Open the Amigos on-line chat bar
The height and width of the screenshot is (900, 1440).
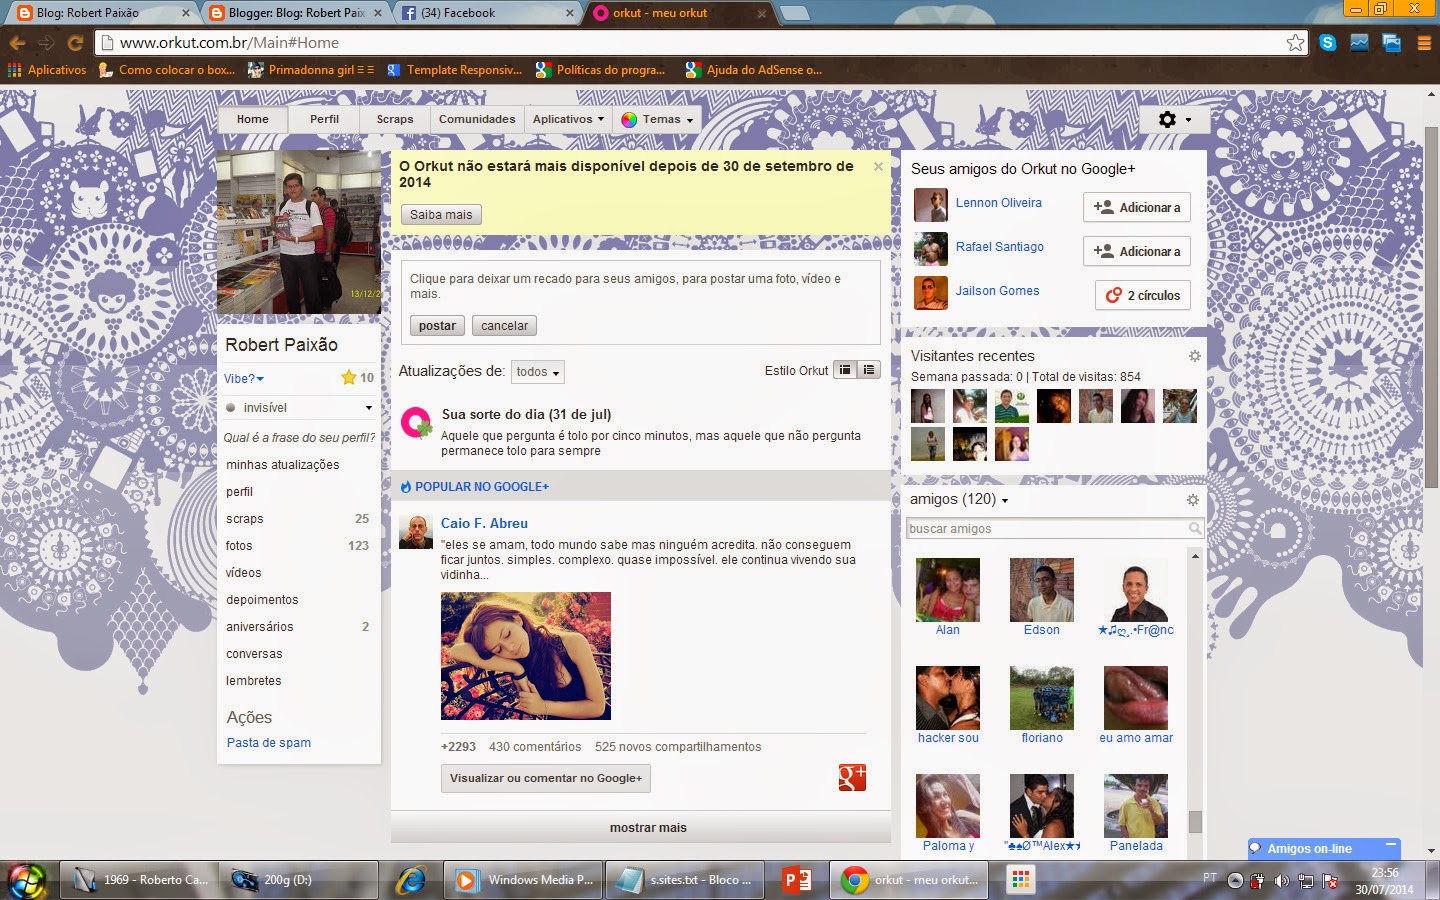coord(1324,848)
